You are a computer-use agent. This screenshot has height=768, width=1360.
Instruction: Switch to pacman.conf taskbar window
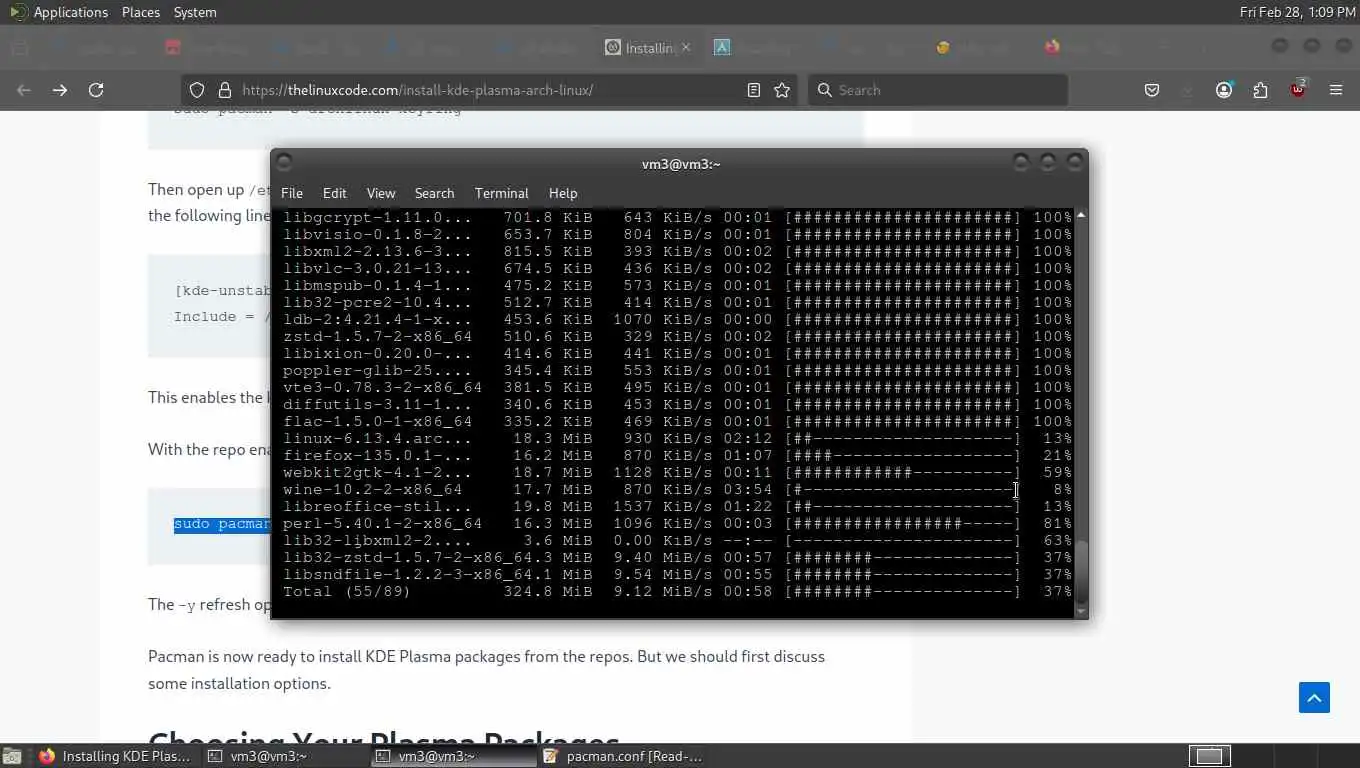pos(622,756)
